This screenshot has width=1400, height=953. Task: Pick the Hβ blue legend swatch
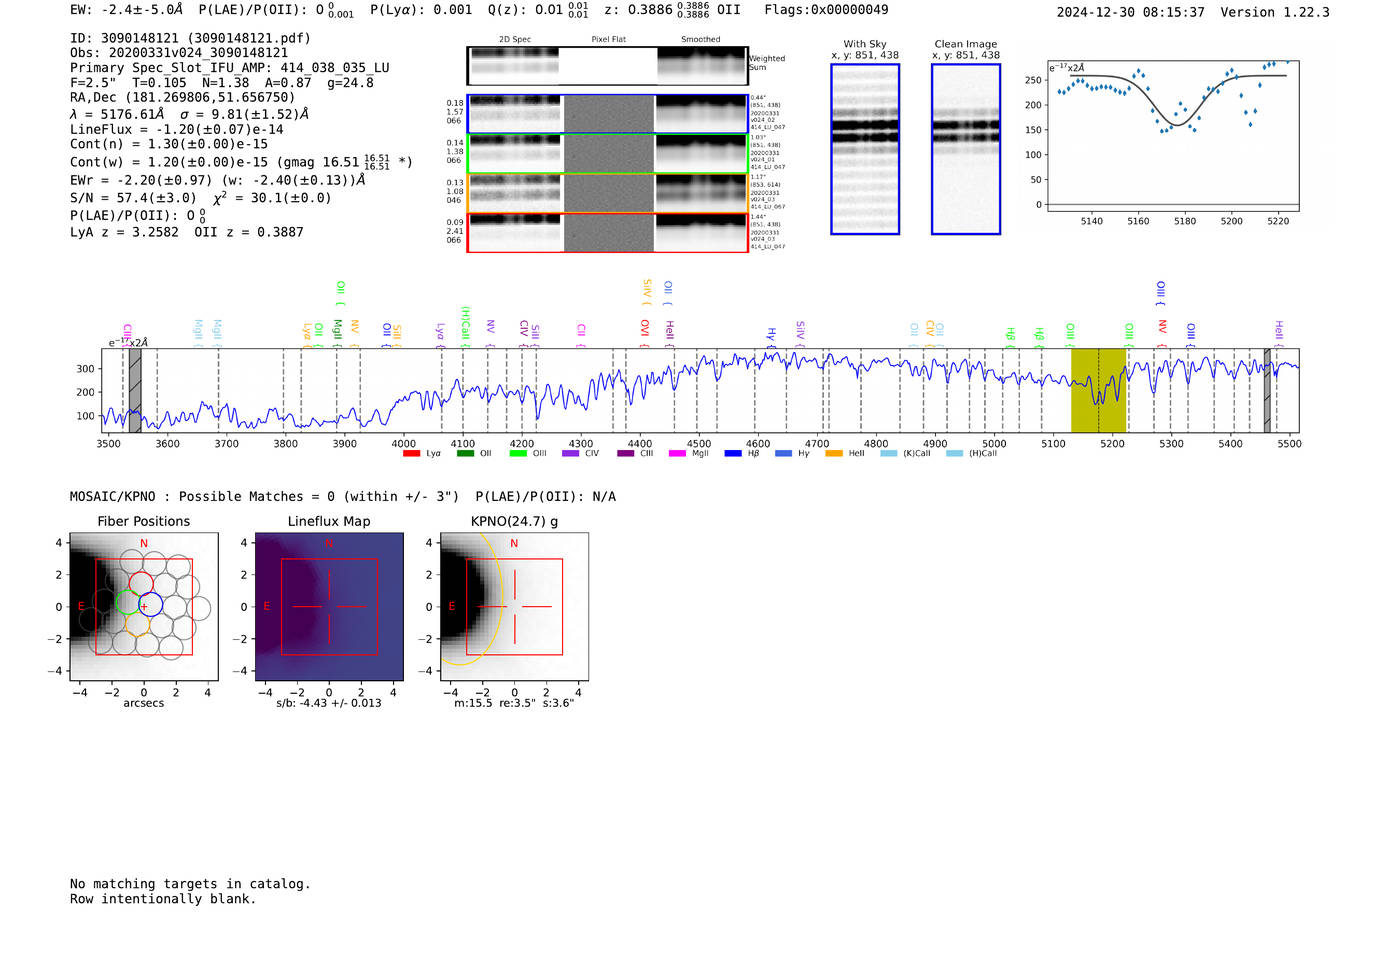coord(733,454)
